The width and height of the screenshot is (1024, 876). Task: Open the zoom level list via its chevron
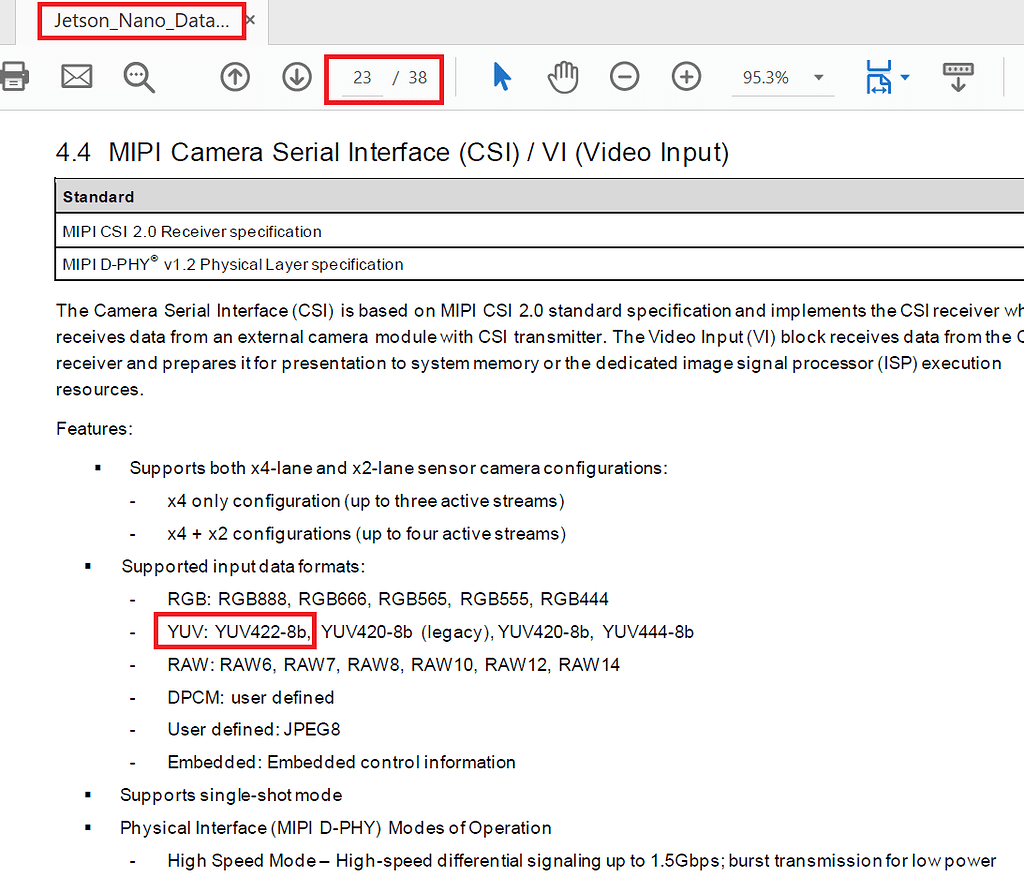tap(818, 77)
